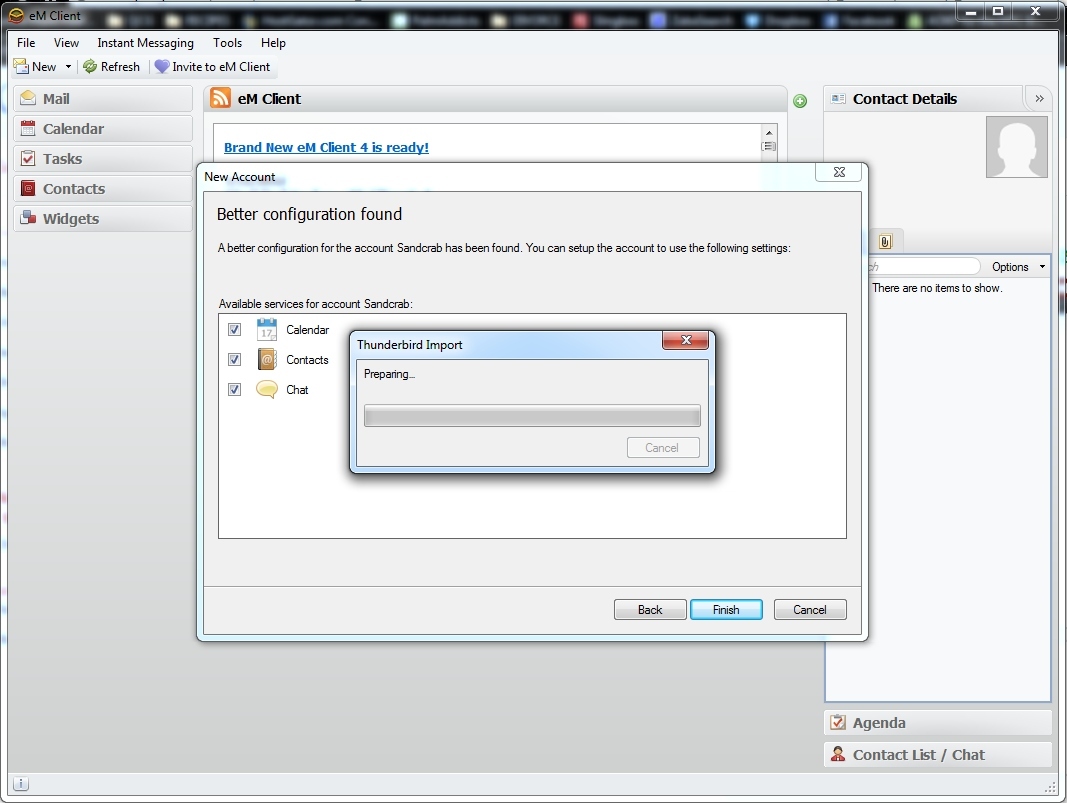Open the Mail section in sidebar
The image size is (1067, 803).
(x=103, y=99)
